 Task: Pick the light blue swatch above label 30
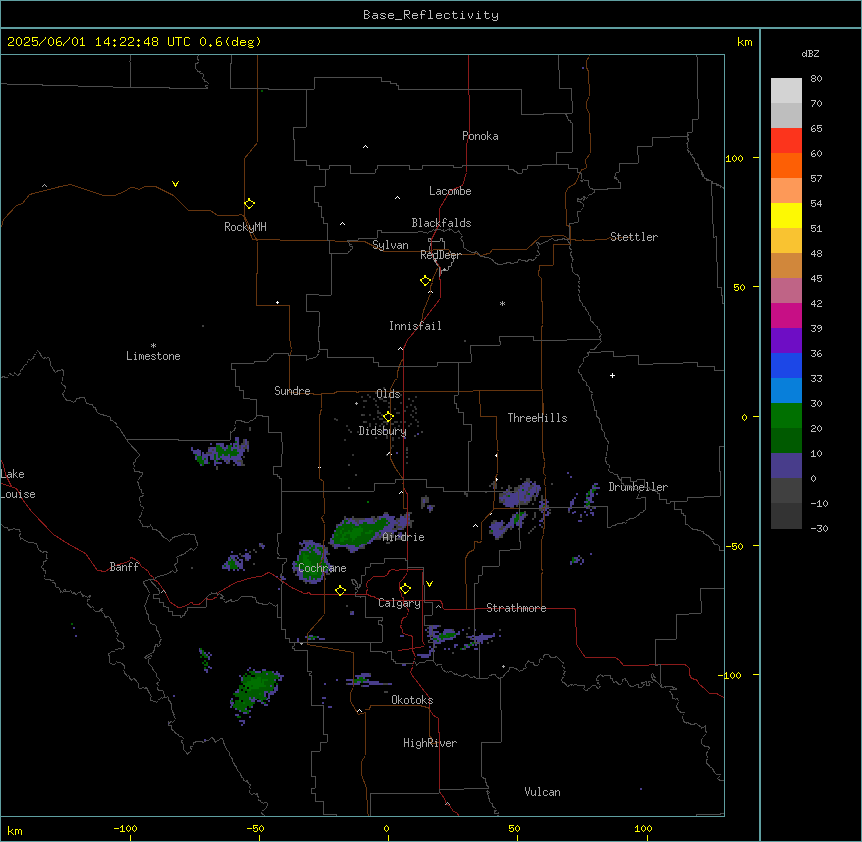tap(786, 391)
